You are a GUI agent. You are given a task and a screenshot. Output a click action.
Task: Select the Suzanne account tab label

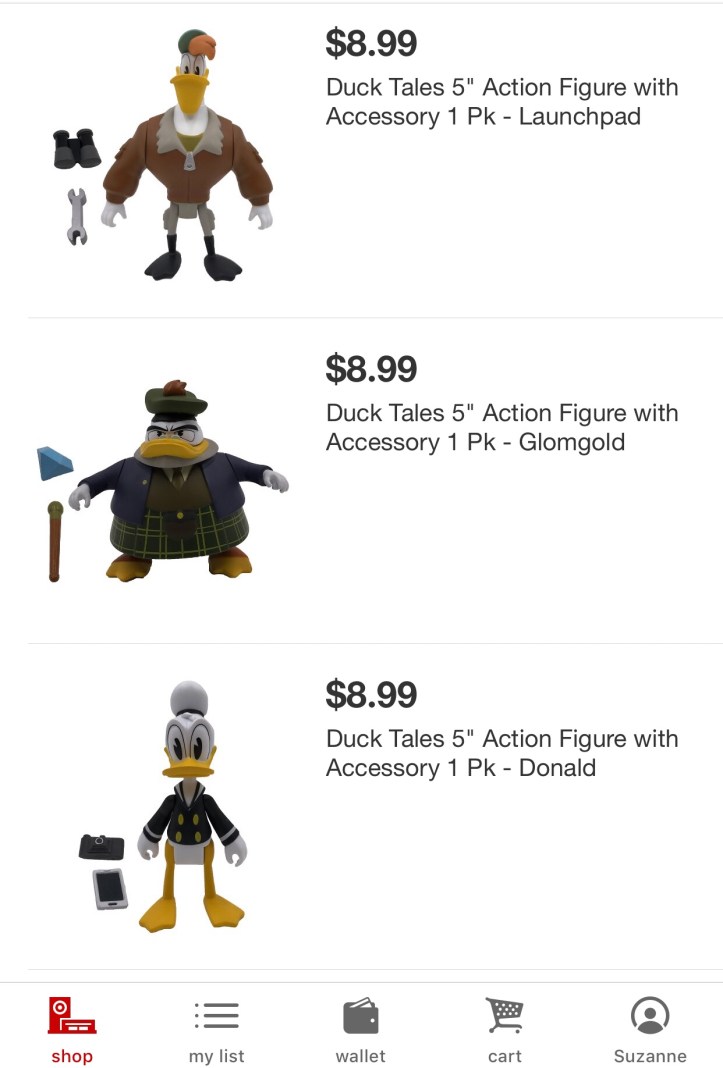pyautogui.click(x=650, y=1056)
